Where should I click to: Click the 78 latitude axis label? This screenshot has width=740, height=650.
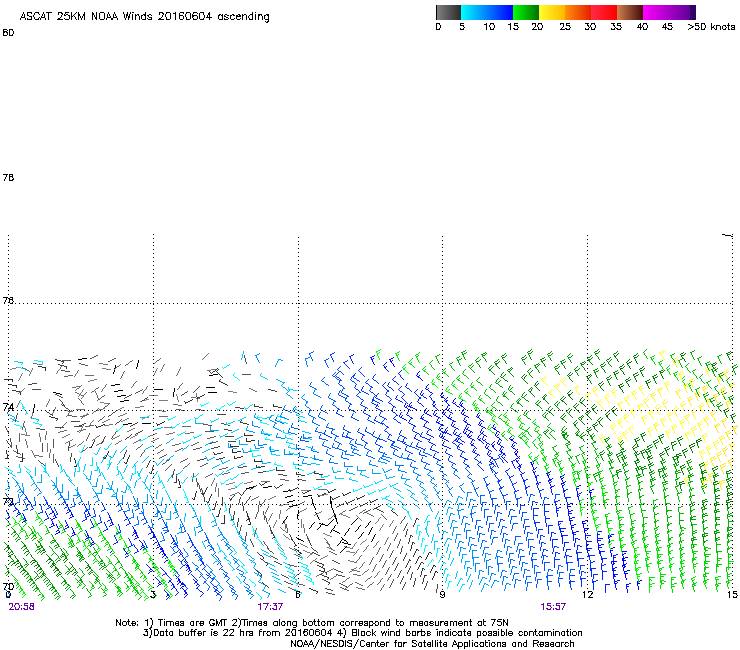point(8,177)
